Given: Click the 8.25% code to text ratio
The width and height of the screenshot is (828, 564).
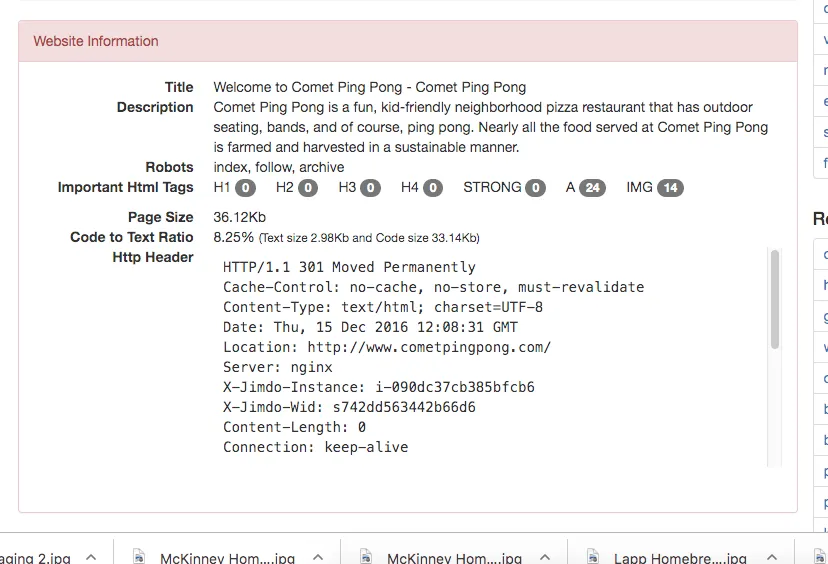Looking at the screenshot, I should tap(233, 238).
